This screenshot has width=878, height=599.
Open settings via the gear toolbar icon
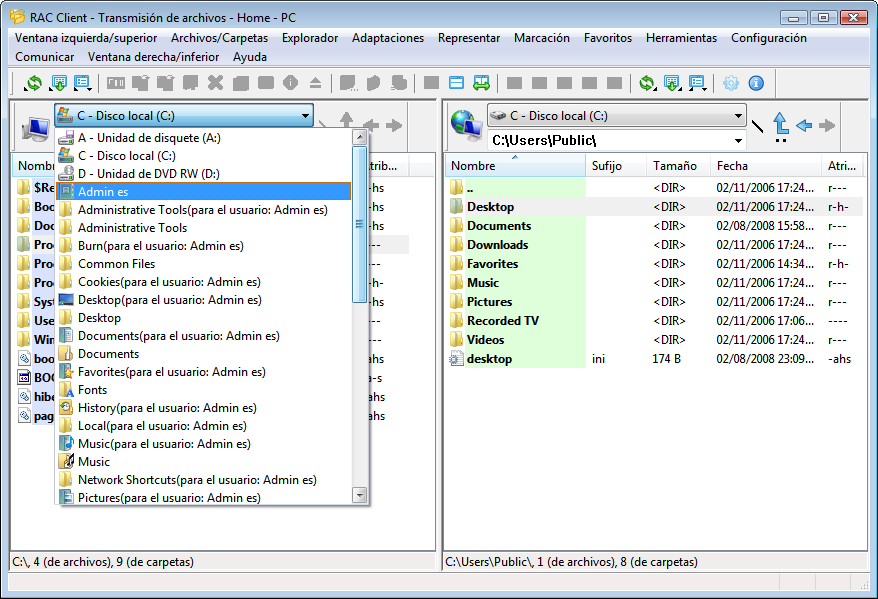point(731,83)
